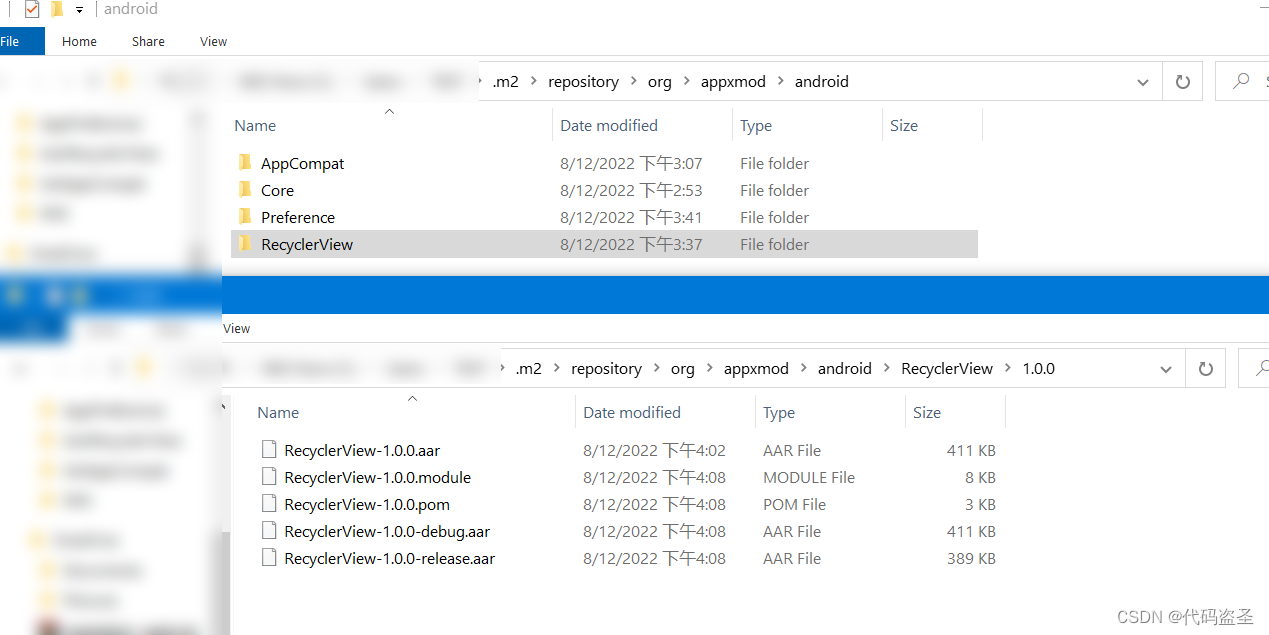Click the MODULE File type cell

point(809,477)
